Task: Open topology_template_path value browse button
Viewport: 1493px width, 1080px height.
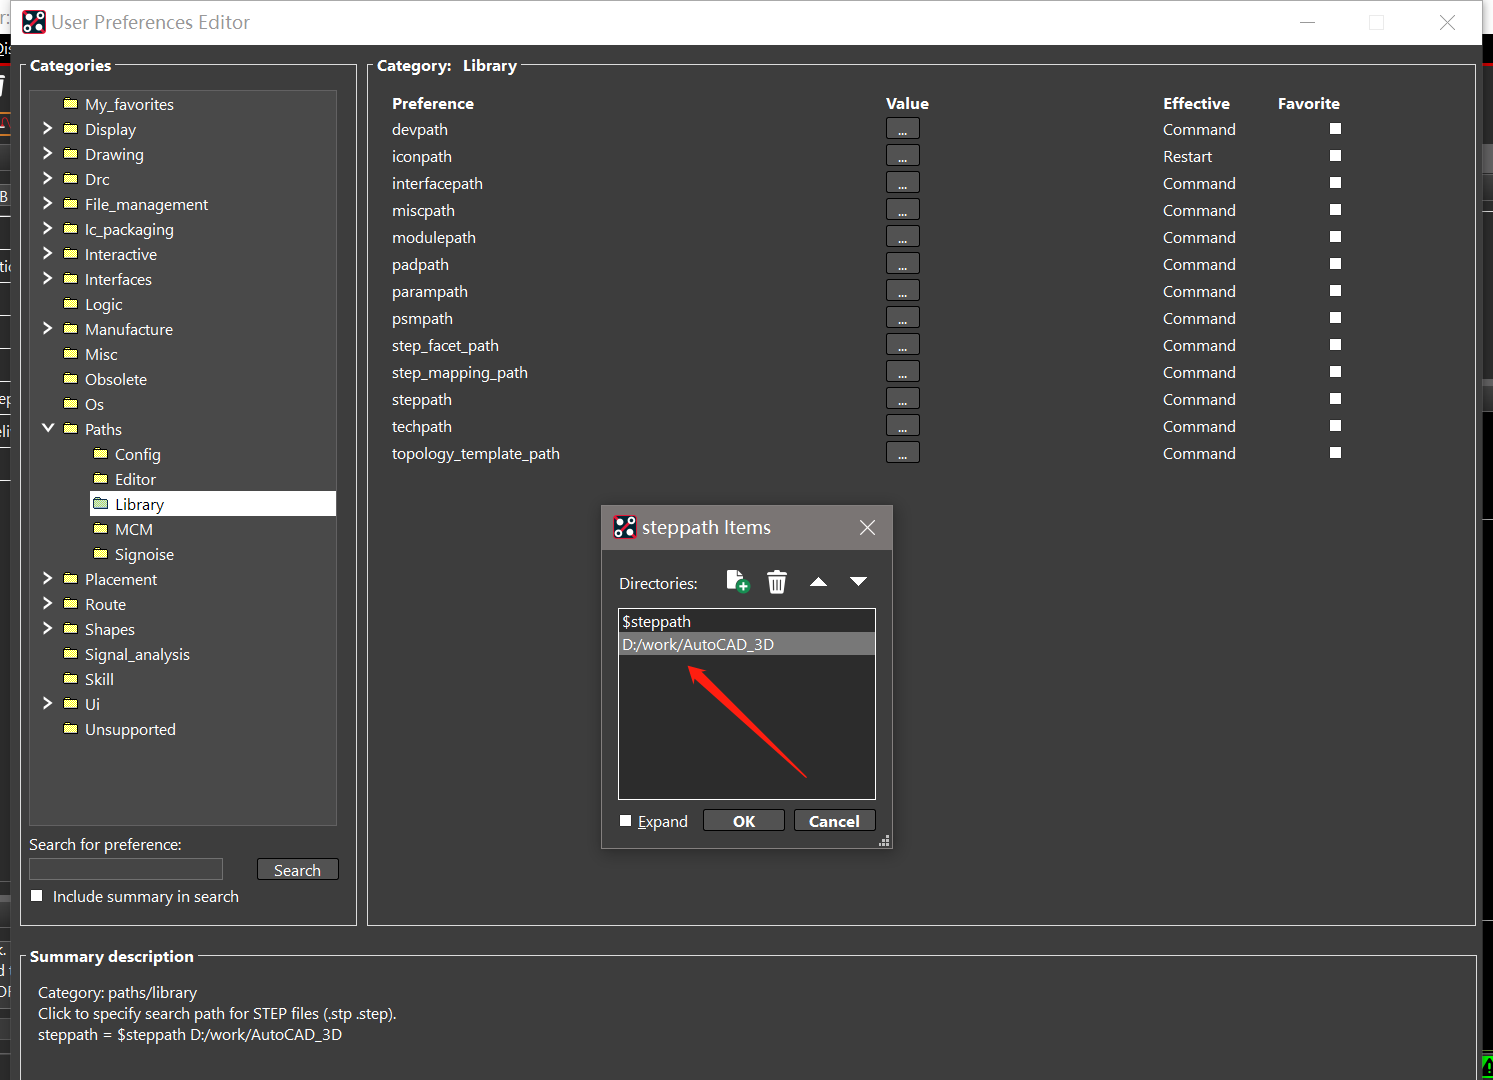Action: point(902,453)
